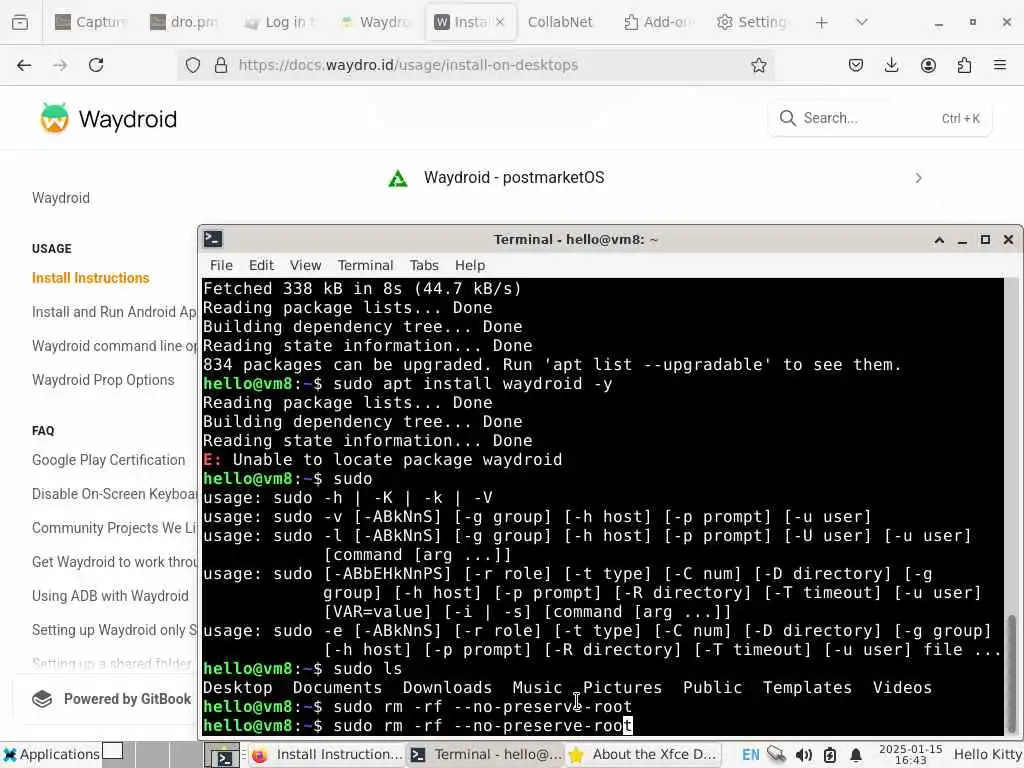Open the terminal Tabs menu
Screen dimensions: 1024x768
[x=424, y=265]
